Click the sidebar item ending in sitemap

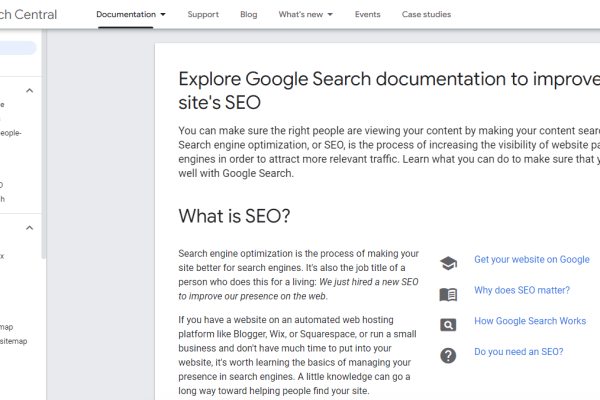pyautogui.click(x=13, y=341)
